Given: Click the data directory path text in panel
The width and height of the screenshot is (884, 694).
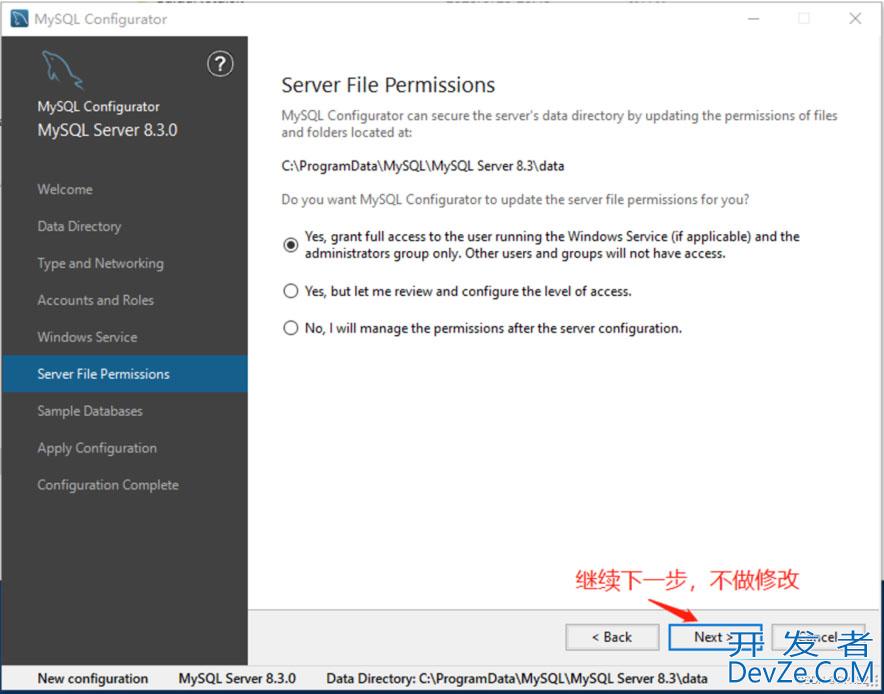Looking at the screenshot, I should [423, 166].
